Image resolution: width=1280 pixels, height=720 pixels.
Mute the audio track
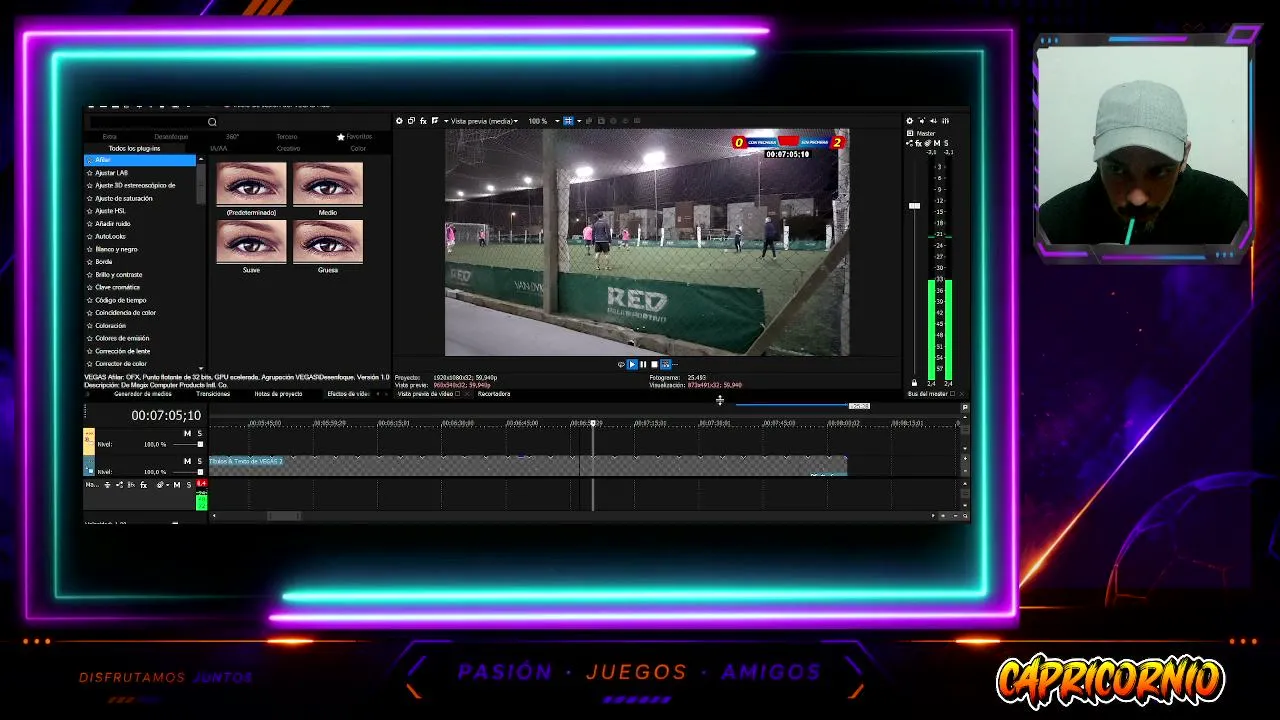click(x=177, y=485)
